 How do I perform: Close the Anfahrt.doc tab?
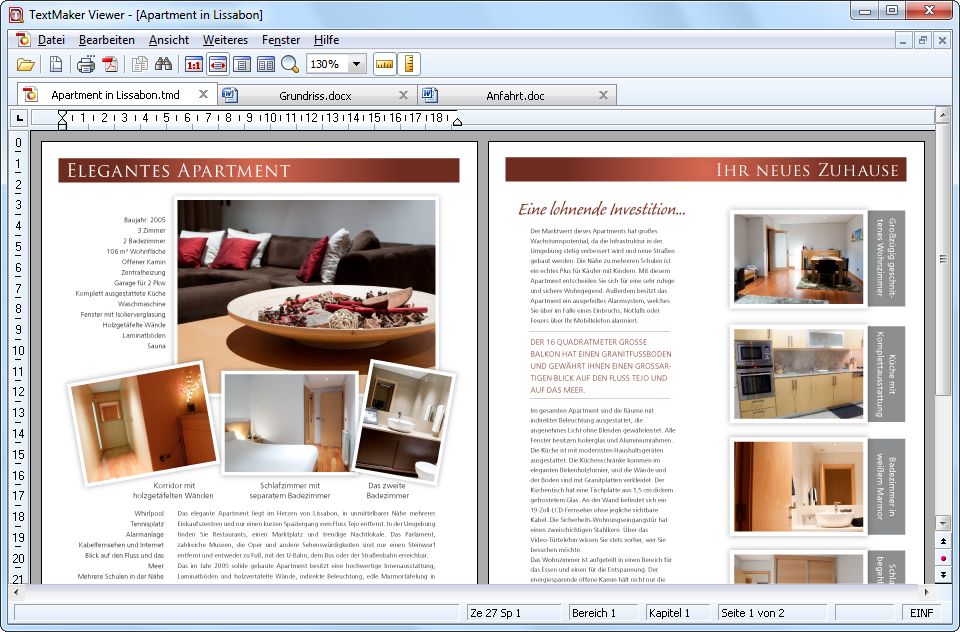coord(604,95)
